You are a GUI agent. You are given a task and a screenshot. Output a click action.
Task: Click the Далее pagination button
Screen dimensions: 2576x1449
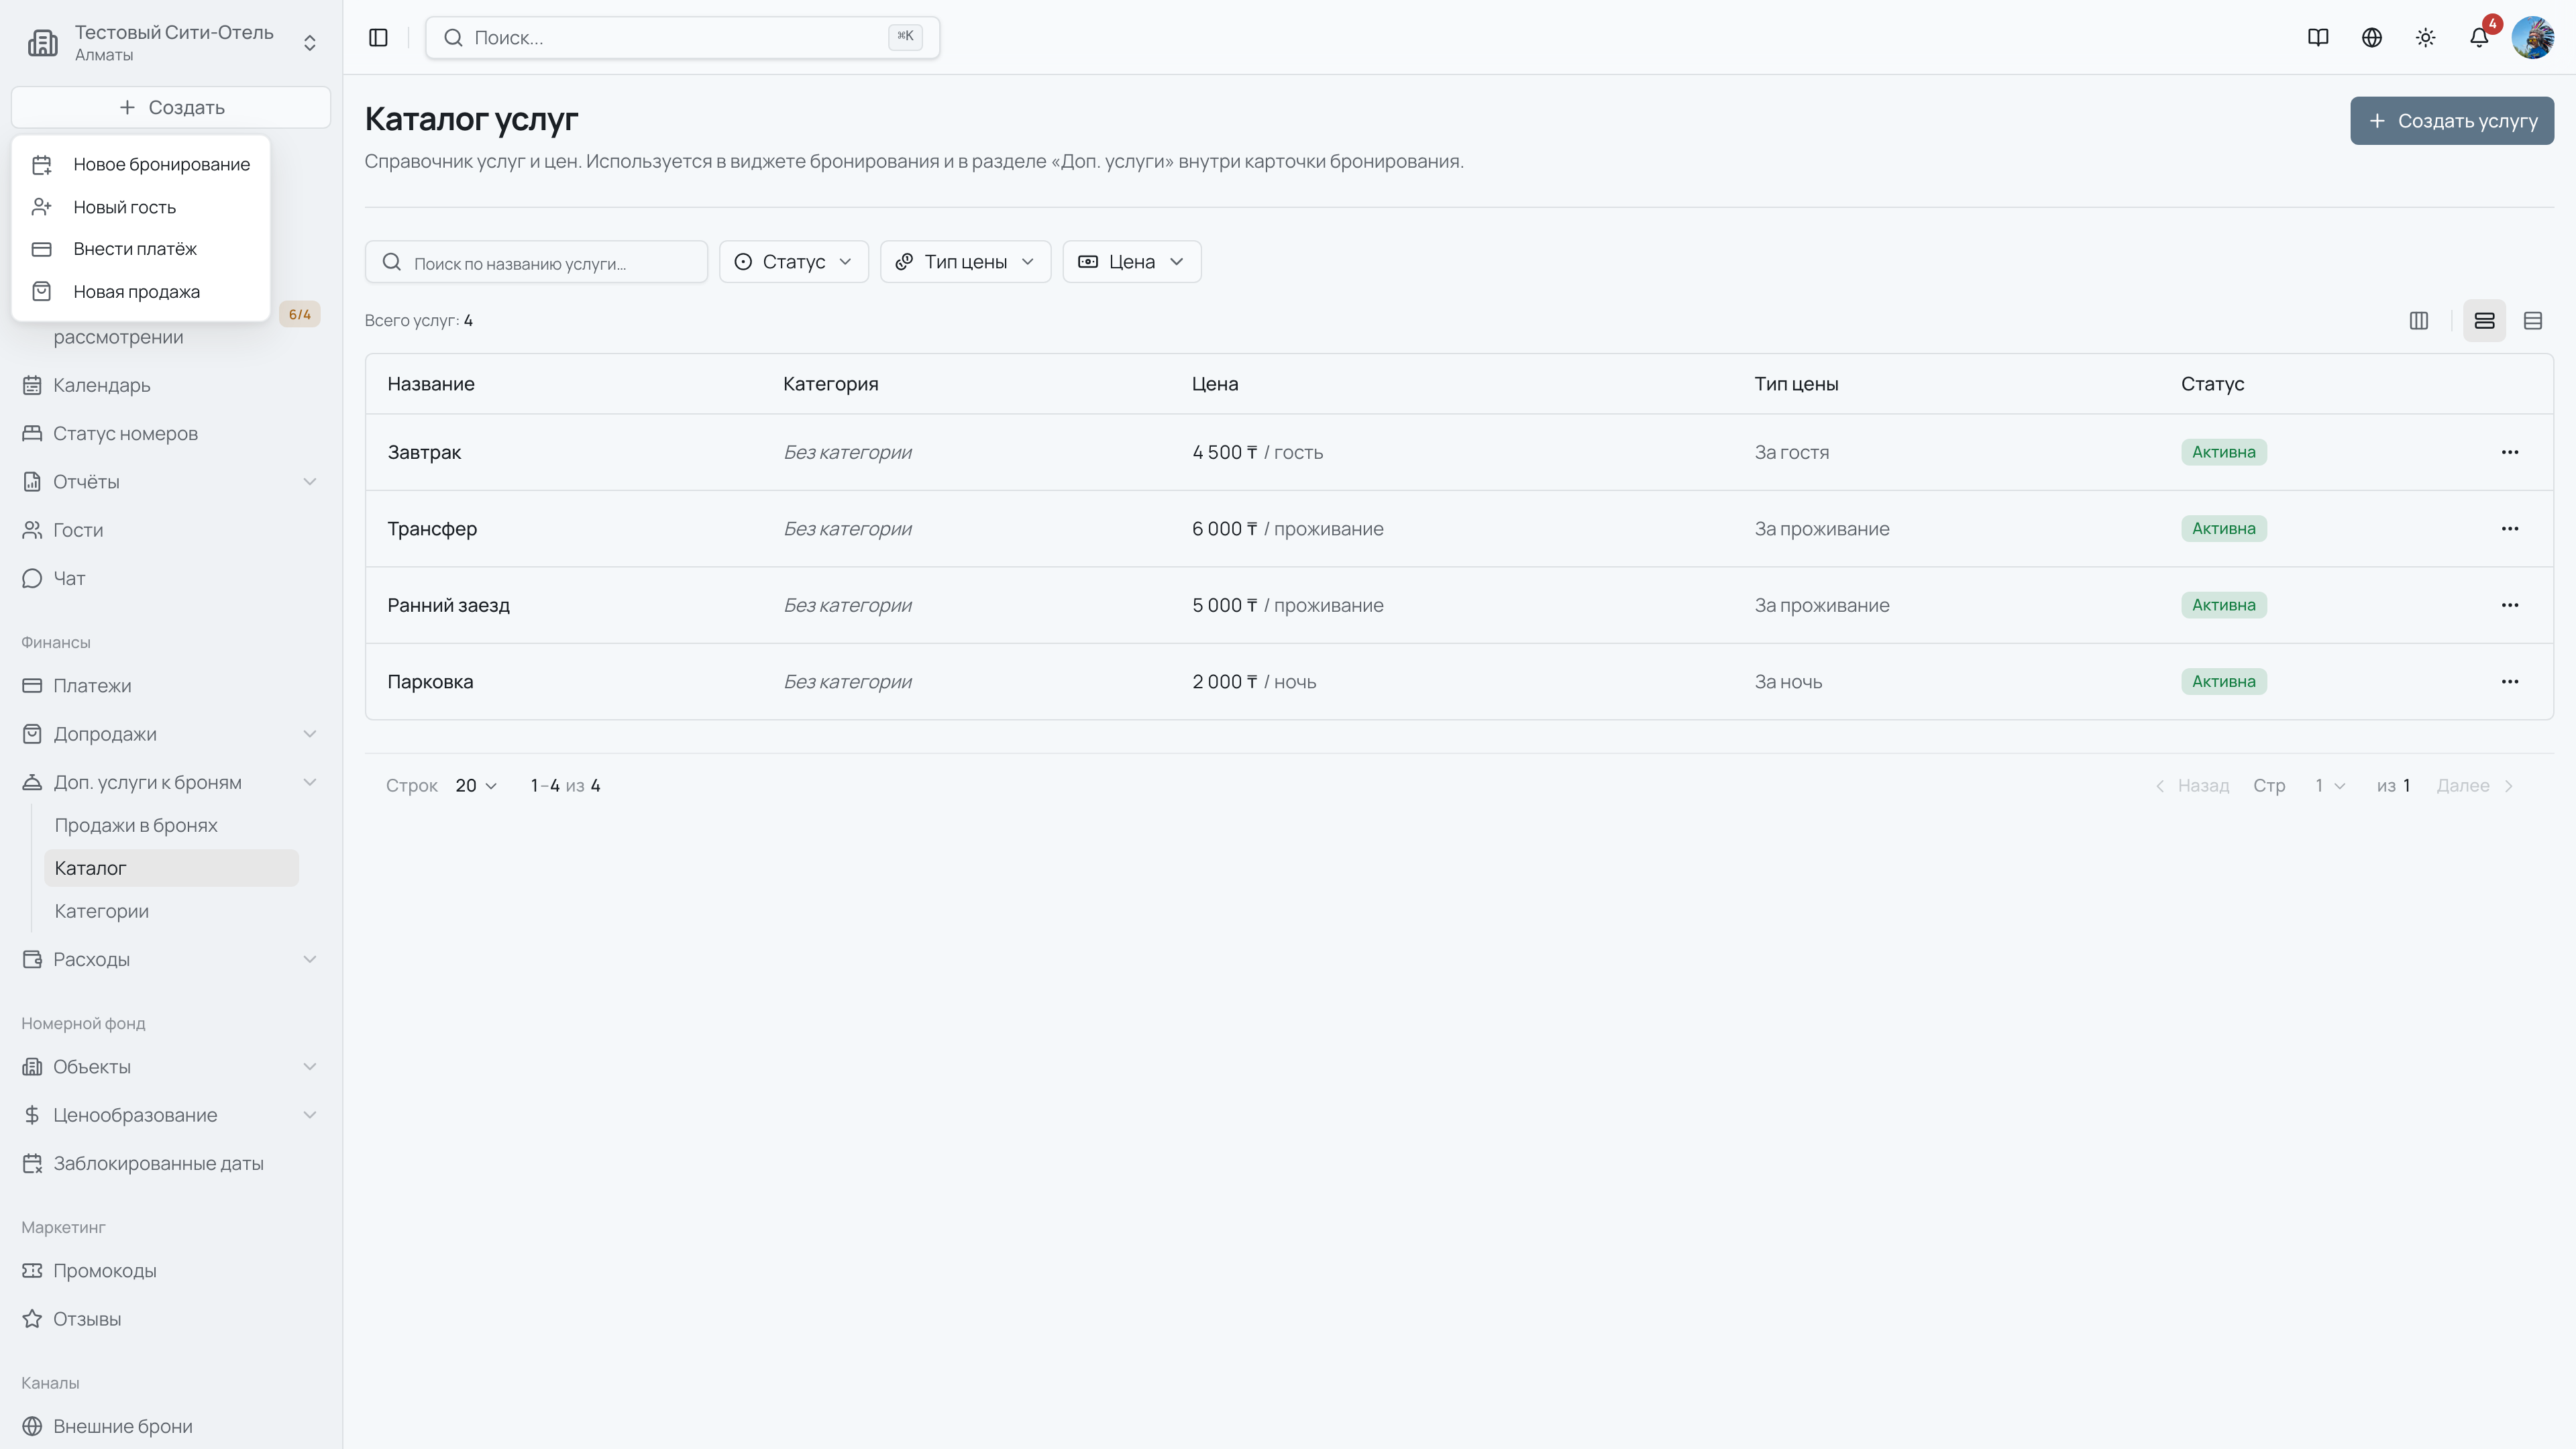tap(2476, 786)
